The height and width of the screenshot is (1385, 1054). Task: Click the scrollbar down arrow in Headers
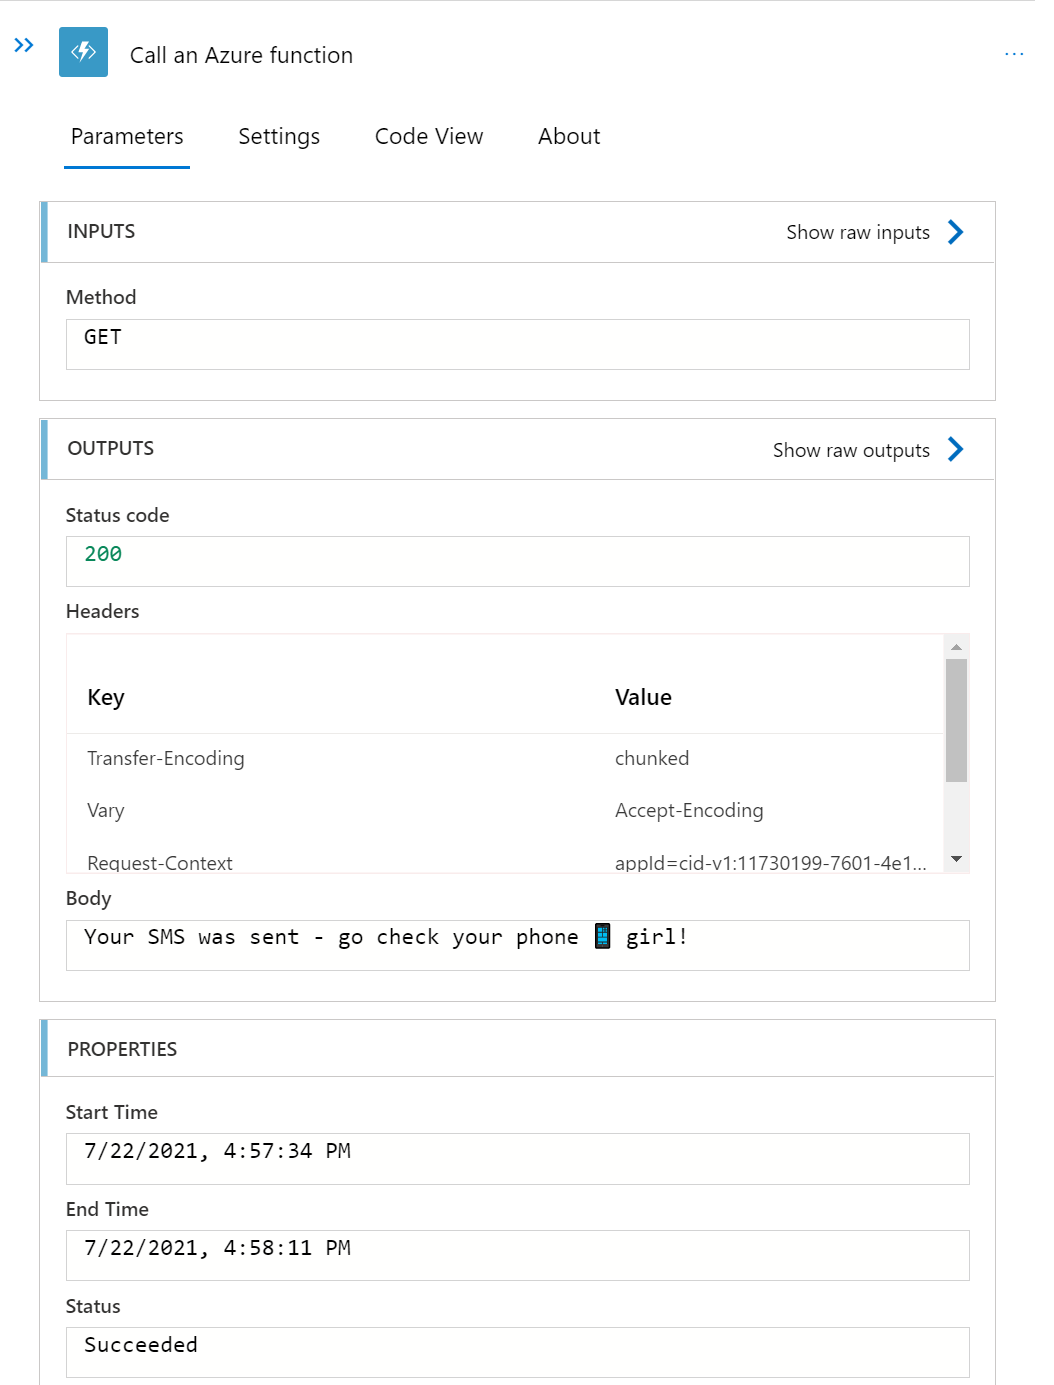click(957, 859)
